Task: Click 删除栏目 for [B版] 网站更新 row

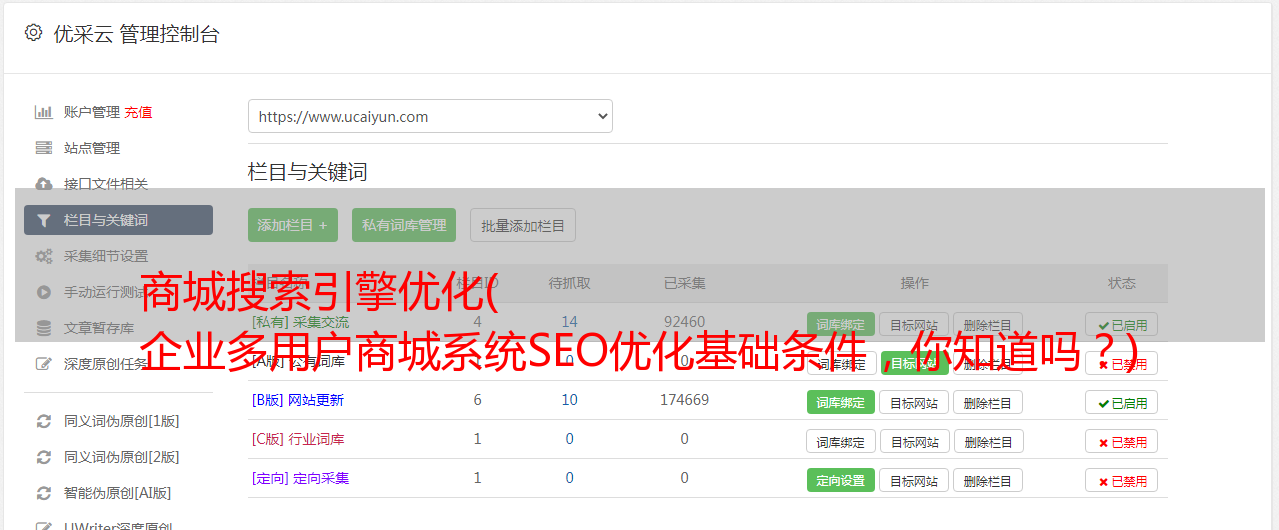Action: tap(988, 402)
